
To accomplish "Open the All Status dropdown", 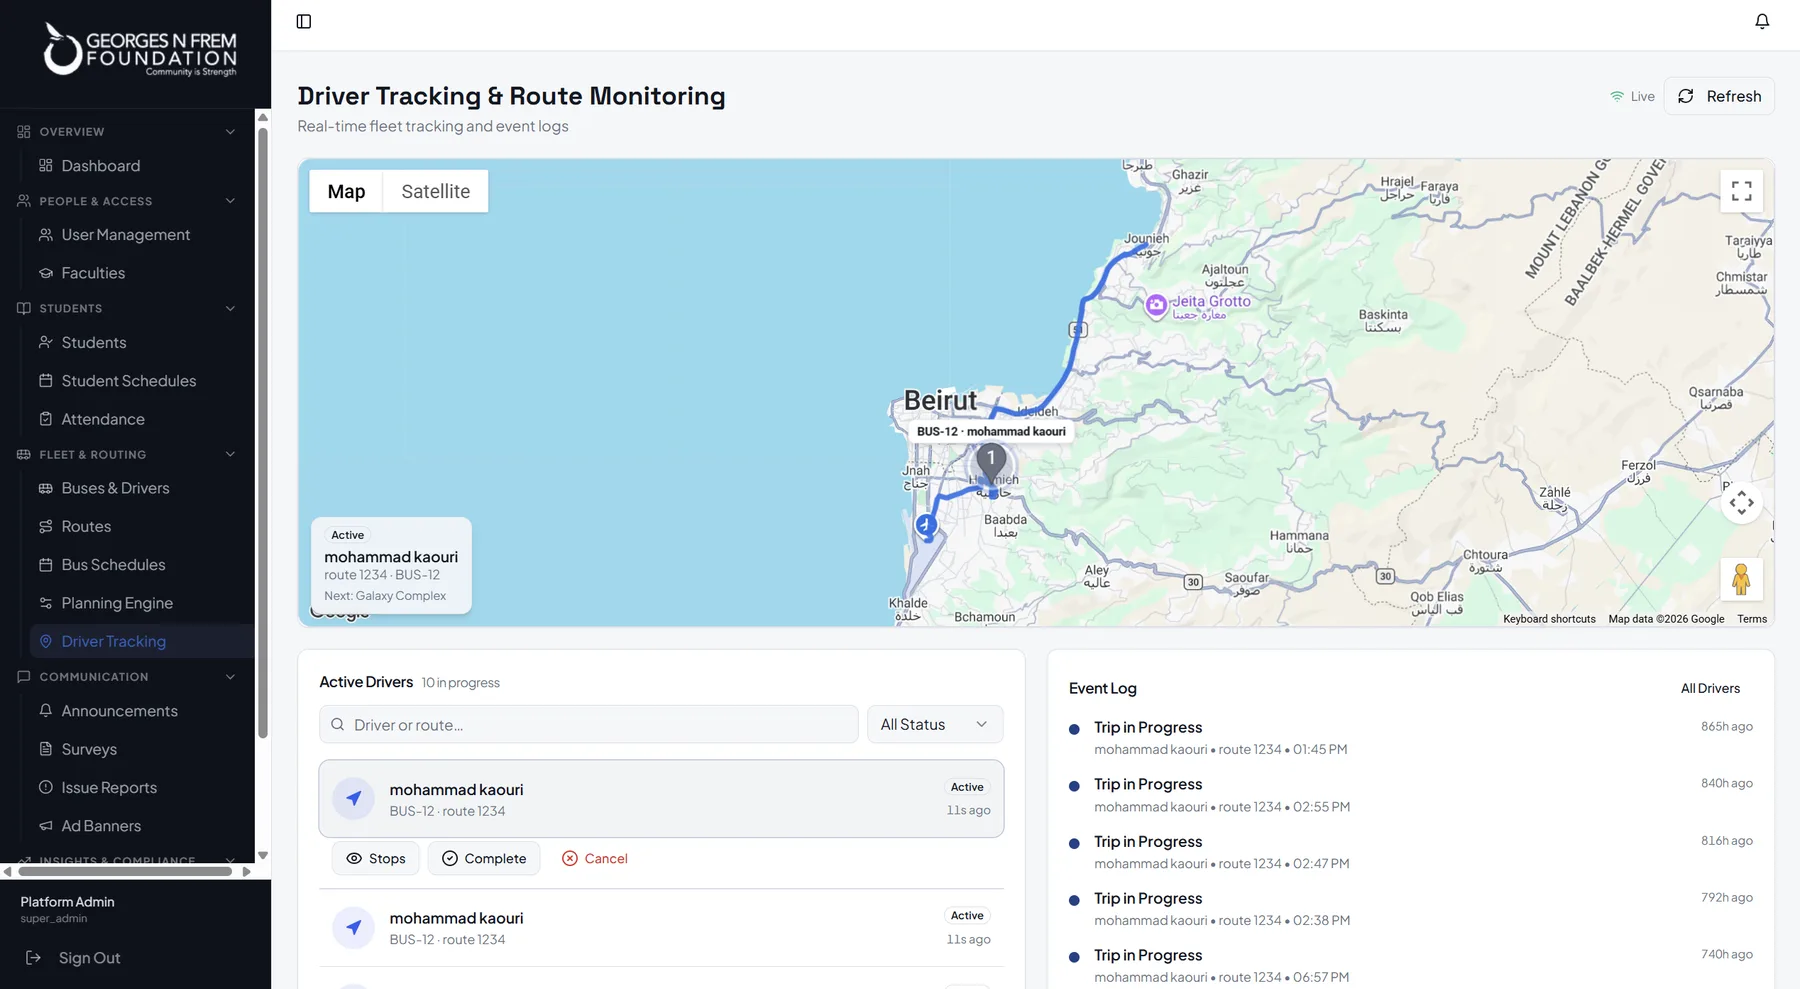I will pyautogui.click(x=935, y=725).
